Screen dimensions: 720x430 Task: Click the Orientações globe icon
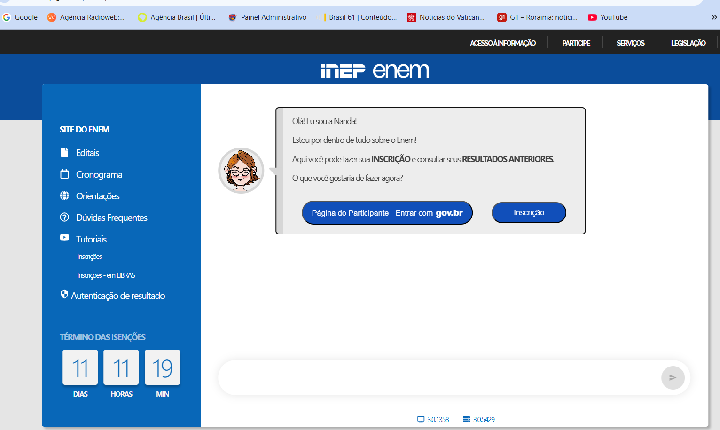64,196
